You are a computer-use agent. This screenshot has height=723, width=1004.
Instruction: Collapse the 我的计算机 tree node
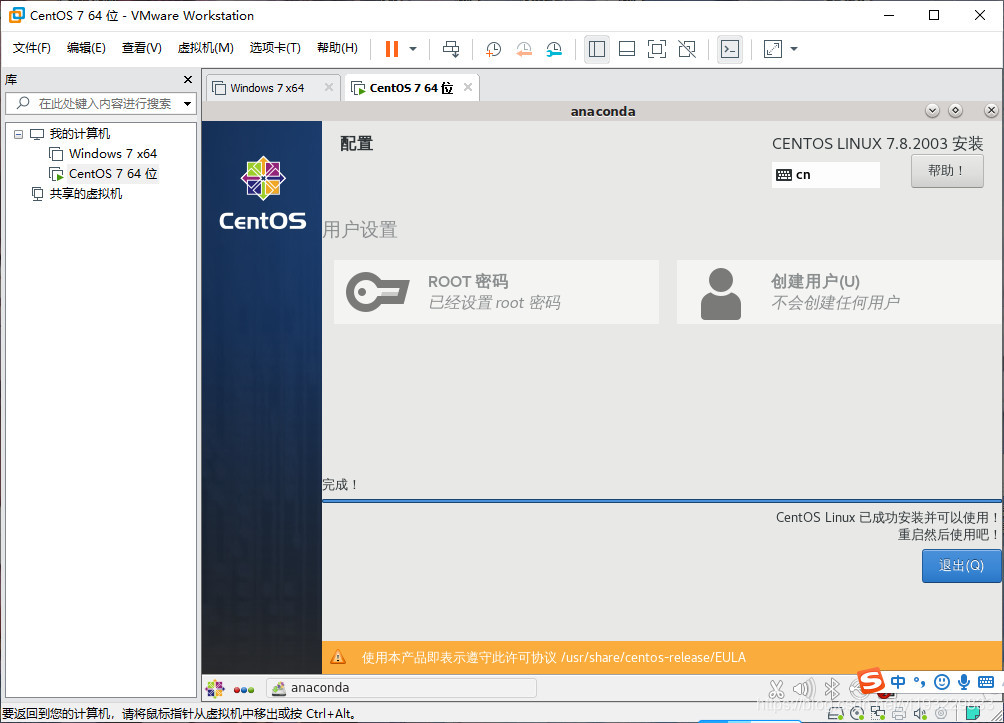pos(19,134)
